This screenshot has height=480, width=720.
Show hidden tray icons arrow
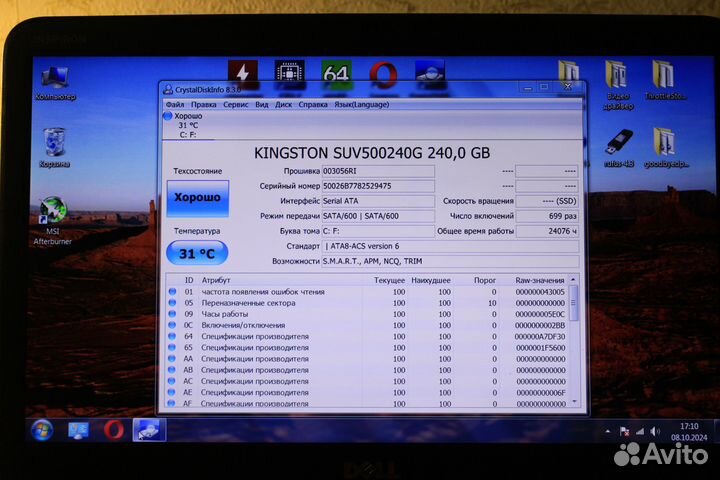coord(608,431)
